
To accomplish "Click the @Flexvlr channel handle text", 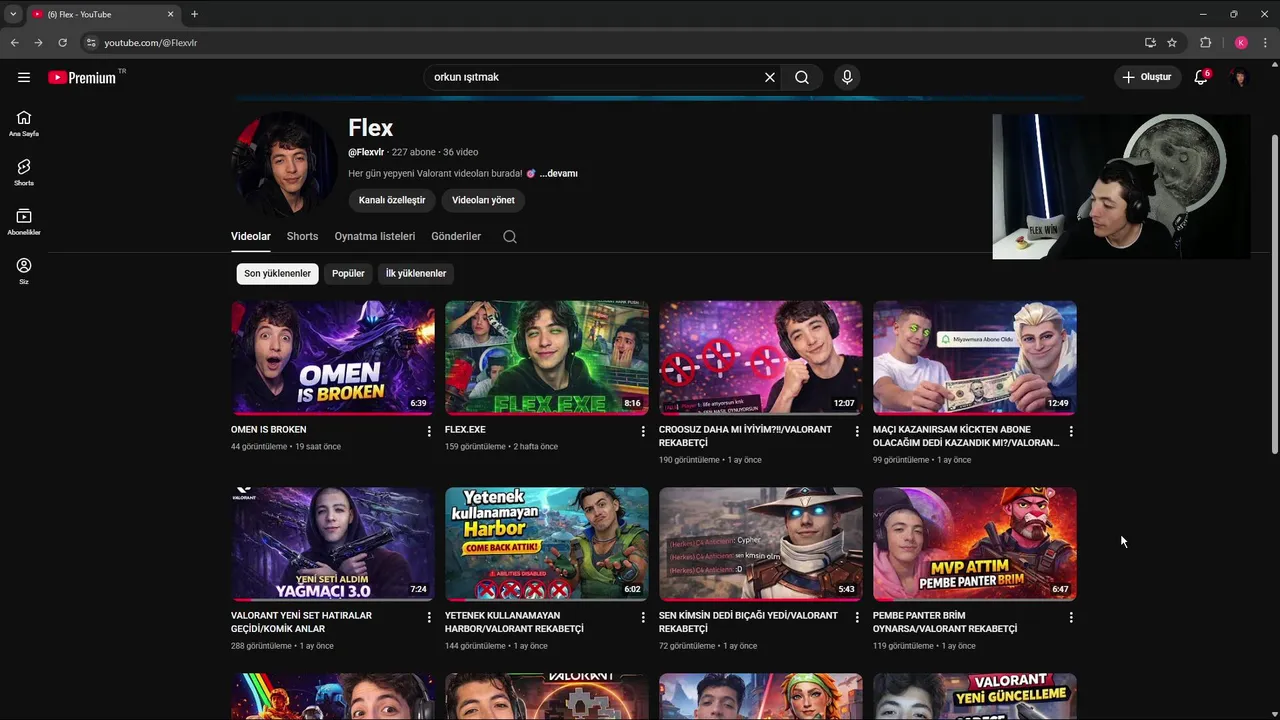I will [366, 152].
